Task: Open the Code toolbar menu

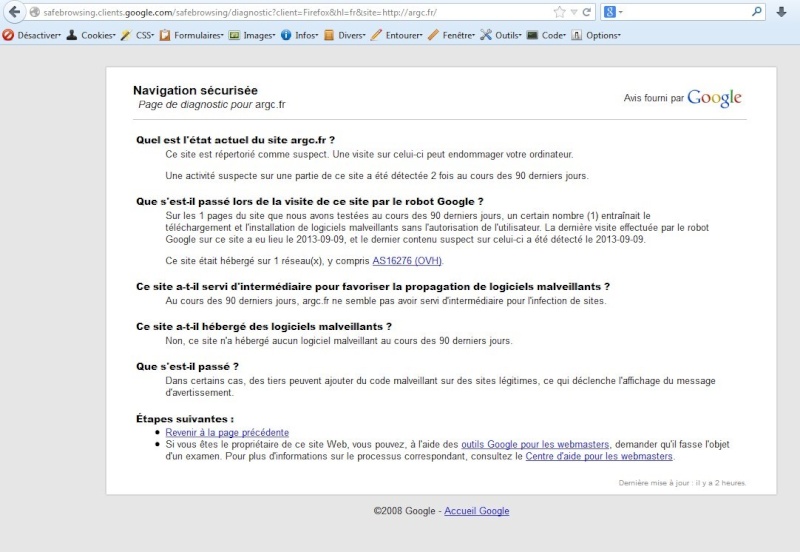Action: (x=546, y=35)
